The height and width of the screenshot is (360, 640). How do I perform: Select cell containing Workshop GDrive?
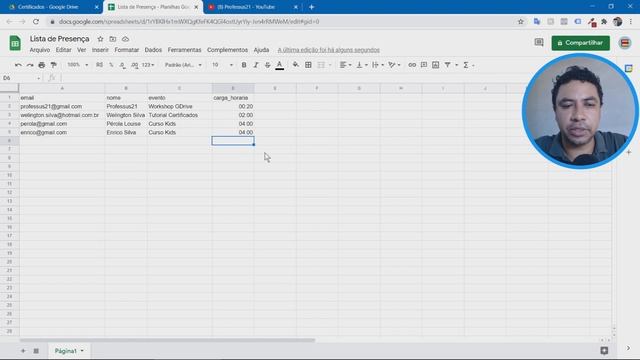tap(179, 106)
